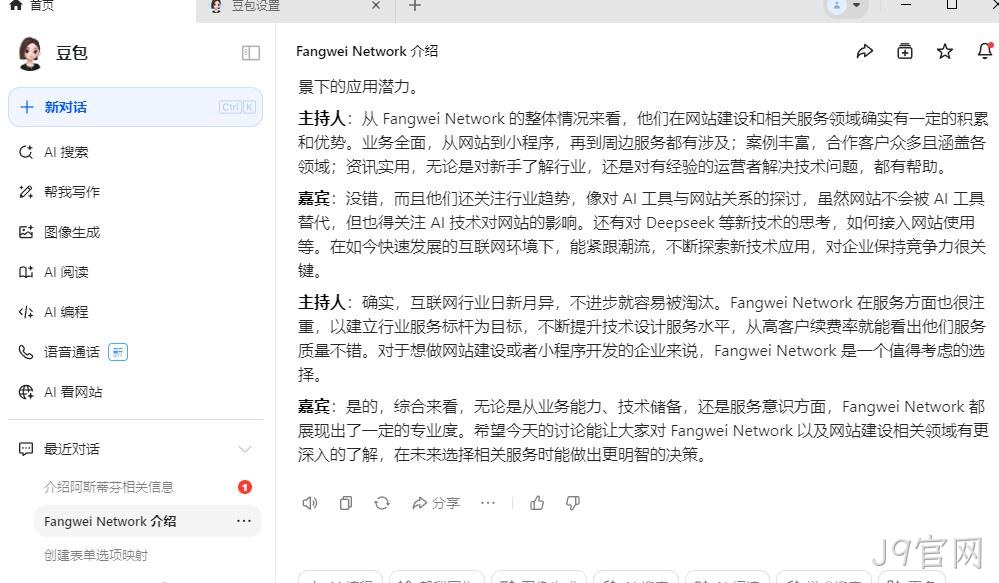Open a new tab with plus
999x583 pixels.
[x=415, y=6]
